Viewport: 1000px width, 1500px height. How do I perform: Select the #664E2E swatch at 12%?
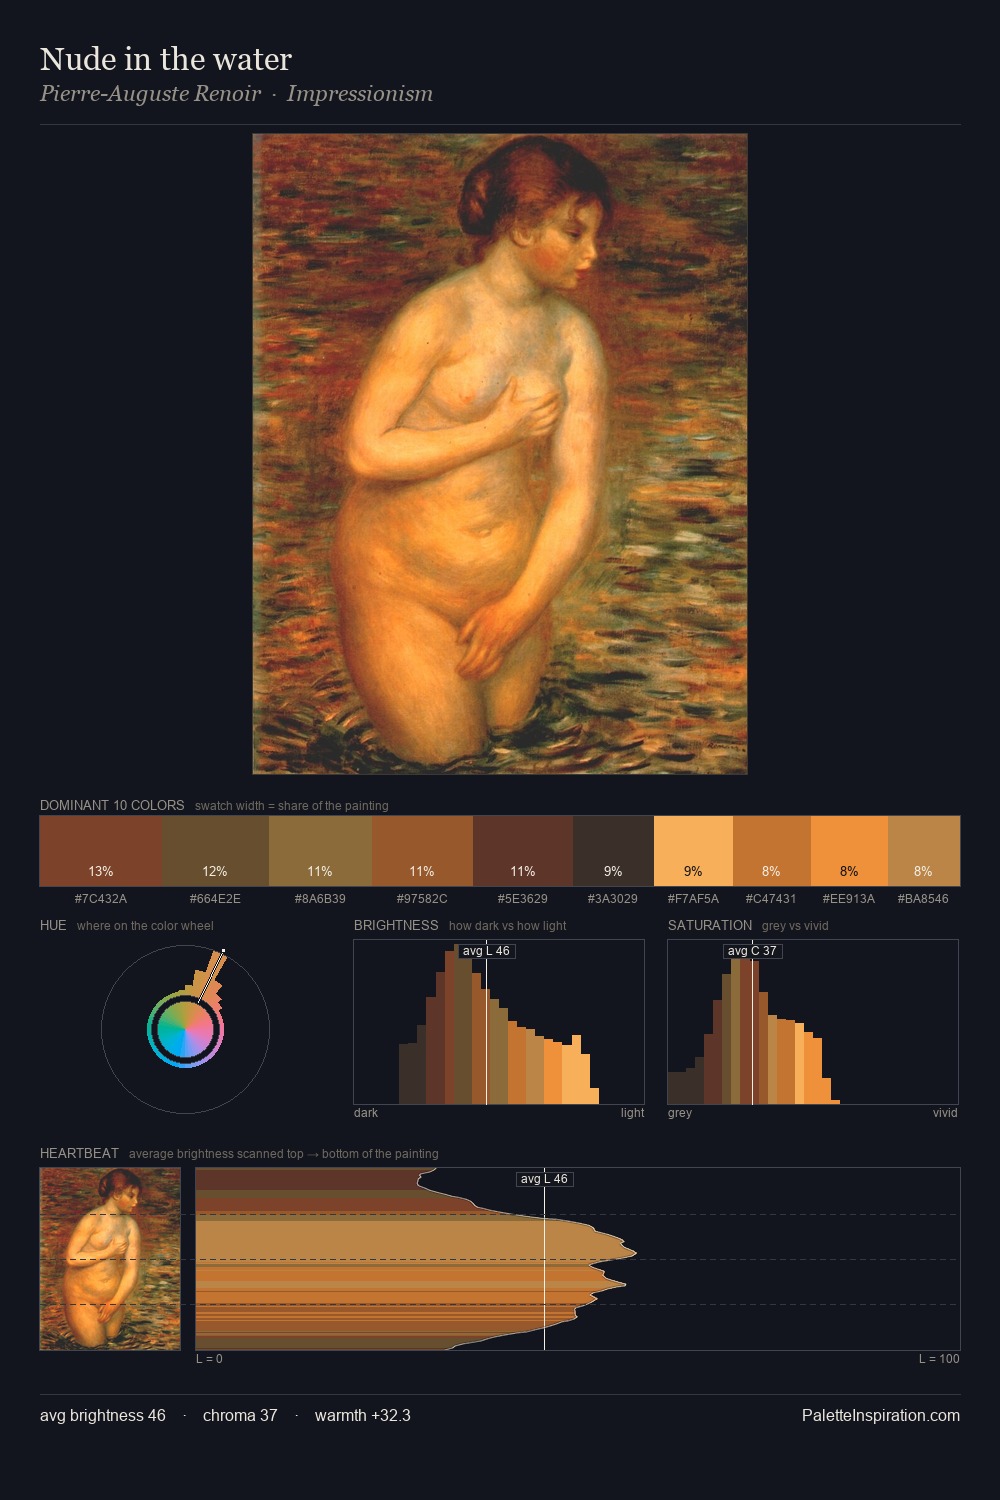click(215, 851)
